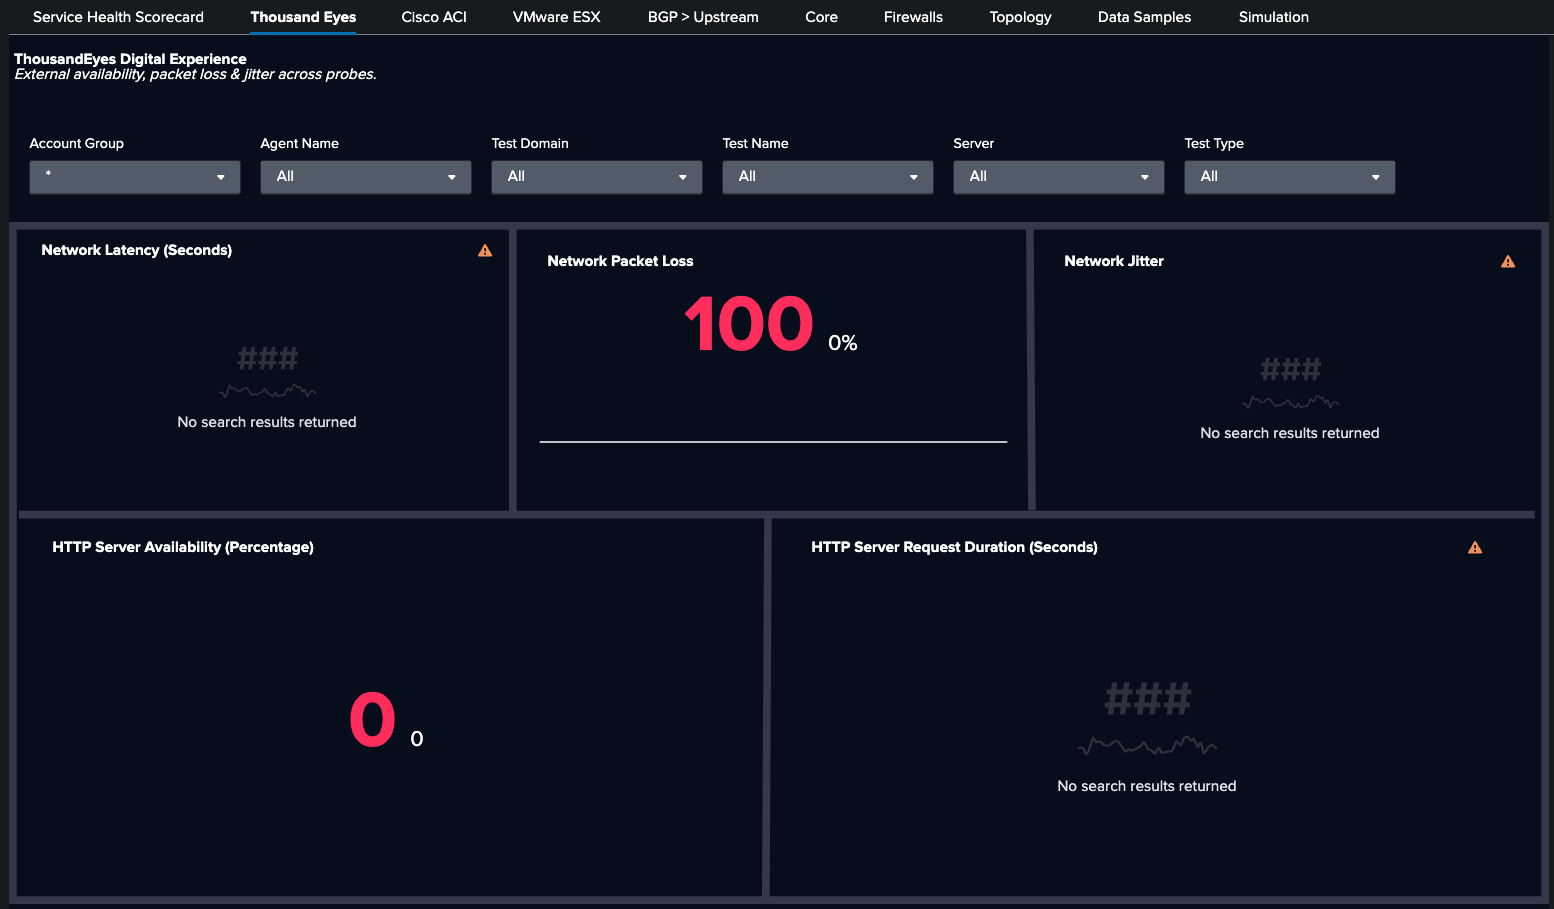1554x909 pixels.
Task: Switch to the Cisco ACI tab
Action: (434, 17)
